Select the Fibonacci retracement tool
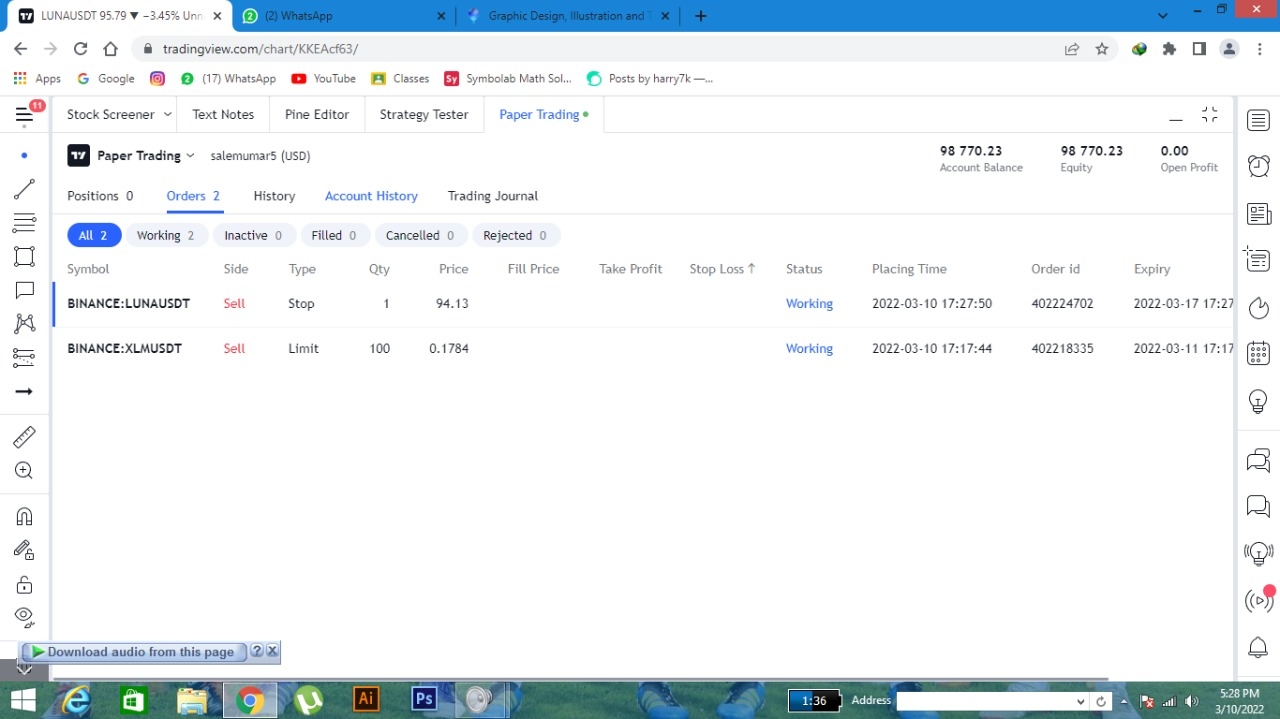The height and width of the screenshot is (719, 1280). pos(24,222)
